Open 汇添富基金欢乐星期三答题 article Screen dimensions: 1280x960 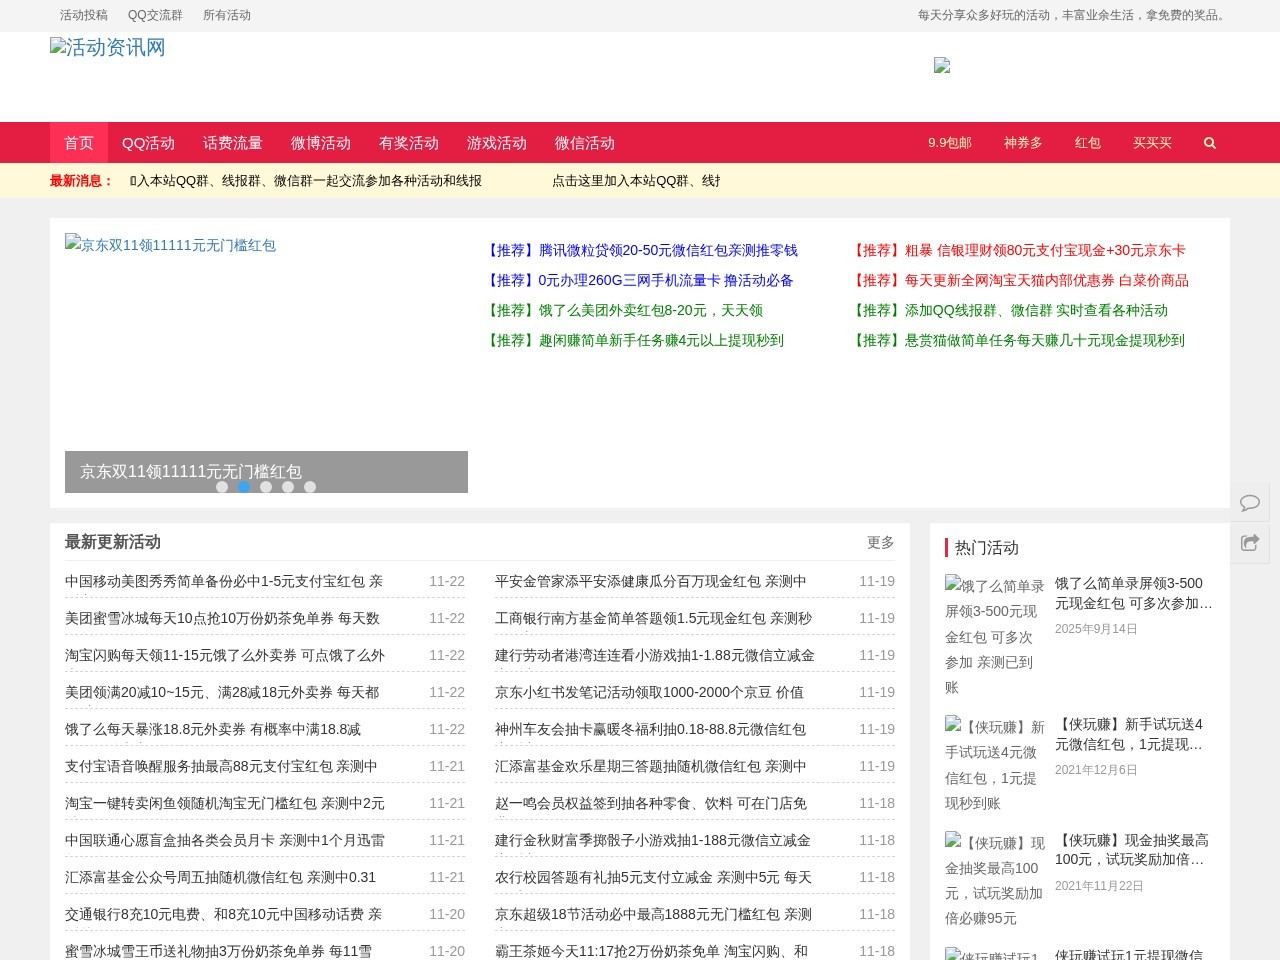pyautogui.click(x=650, y=766)
